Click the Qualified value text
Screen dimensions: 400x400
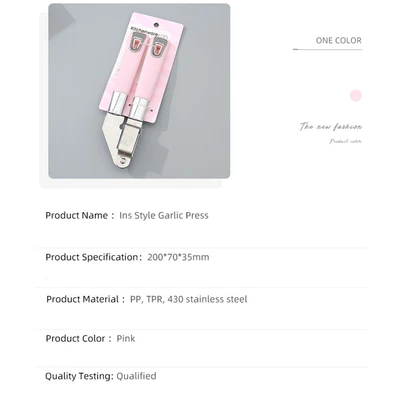pyautogui.click(x=136, y=376)
